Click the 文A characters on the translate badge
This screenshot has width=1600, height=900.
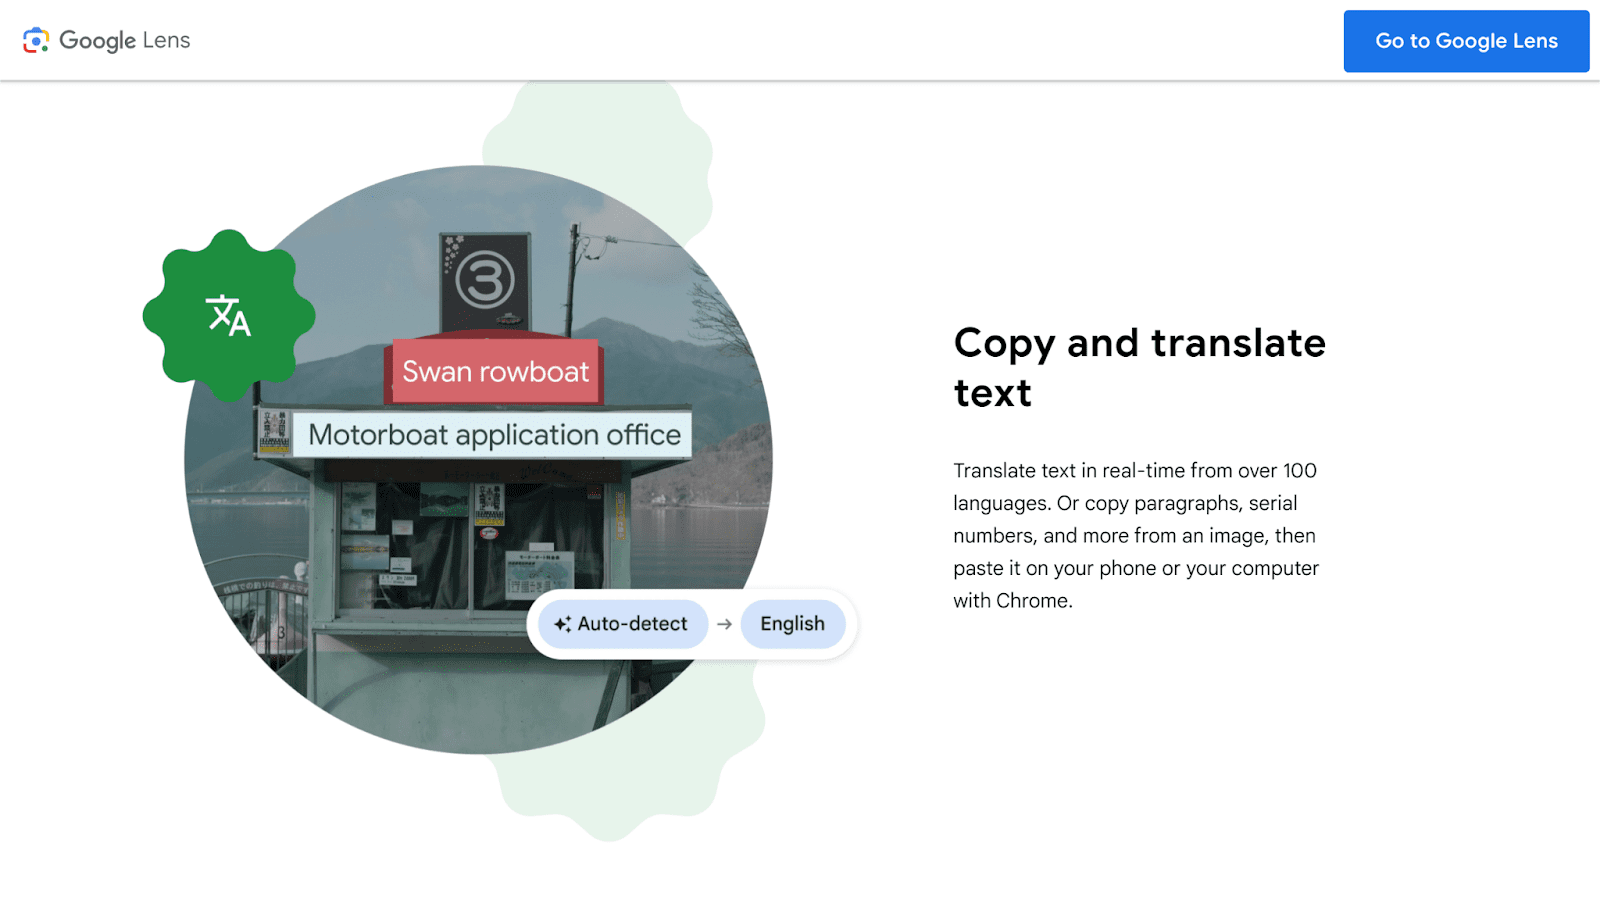point(228,316)
